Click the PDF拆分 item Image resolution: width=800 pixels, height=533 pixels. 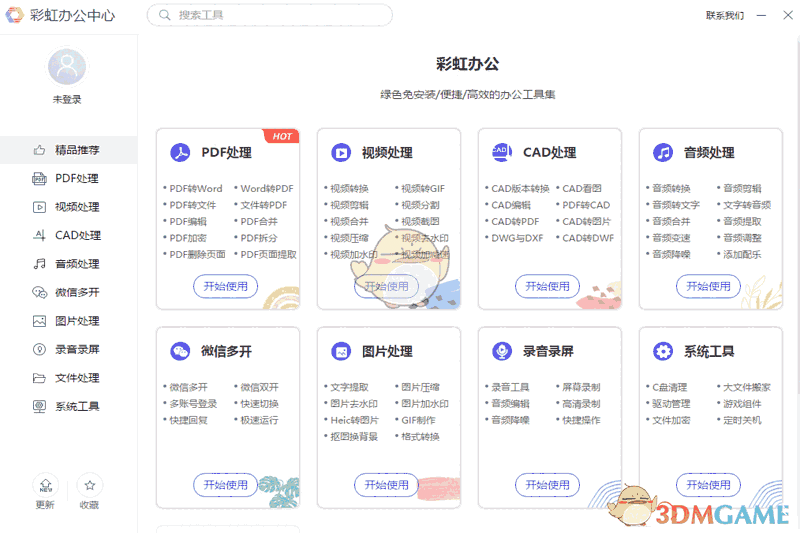pyautogui.click(x=259, y=238)
